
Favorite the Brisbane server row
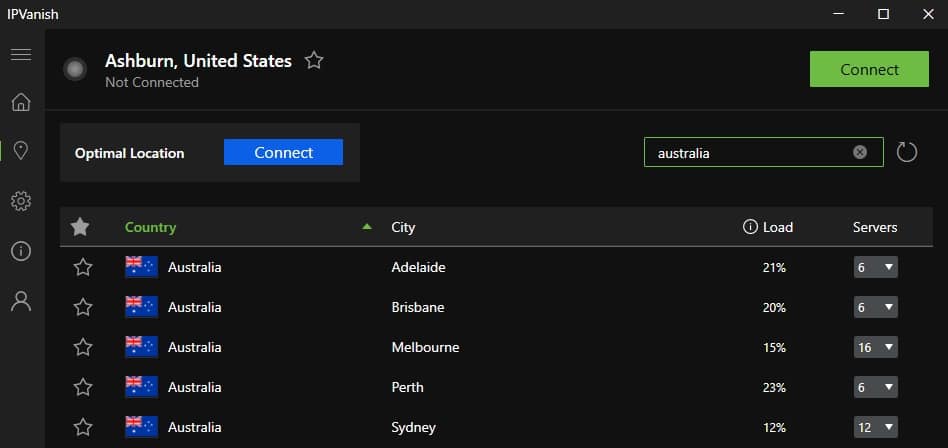pos(83,307)
